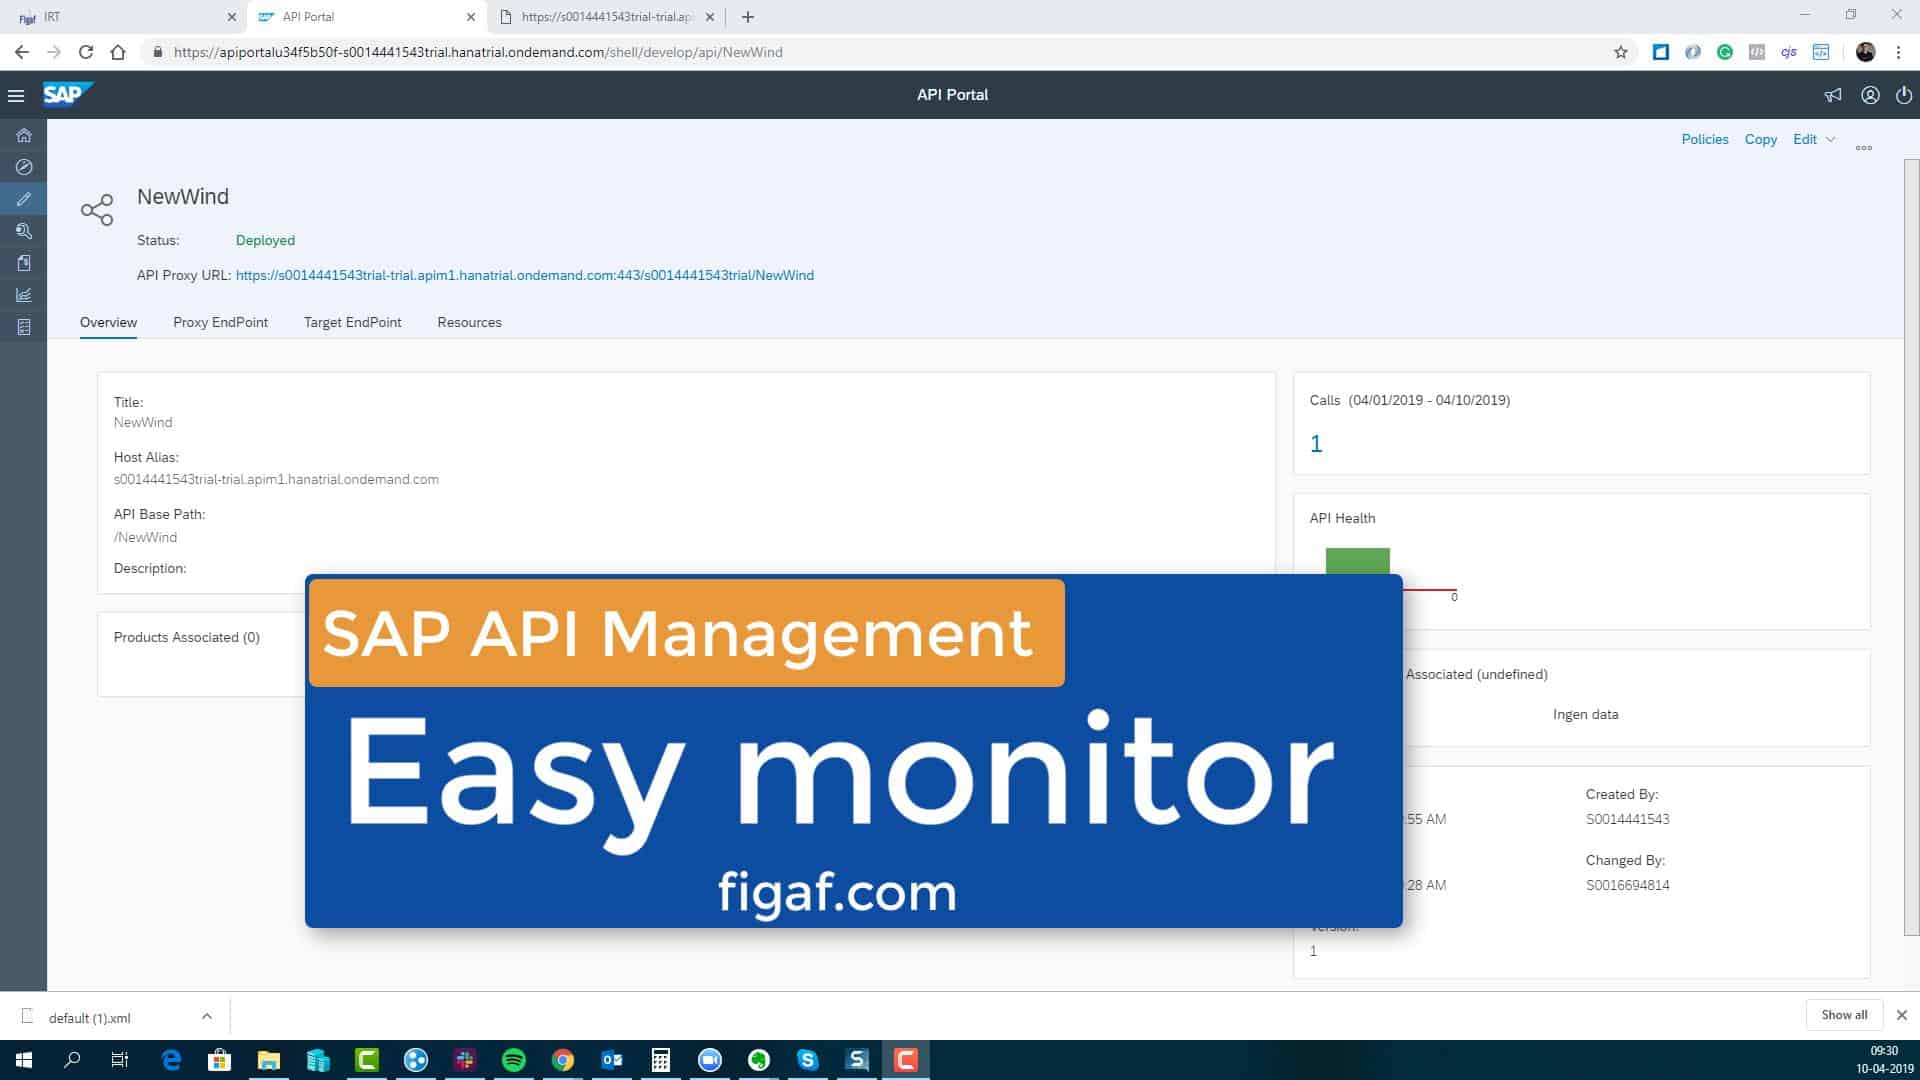Close the IRT browser tab
Image resolution: width=1920 pixels, height=1080 pixels.
click(x=232, y=17)
